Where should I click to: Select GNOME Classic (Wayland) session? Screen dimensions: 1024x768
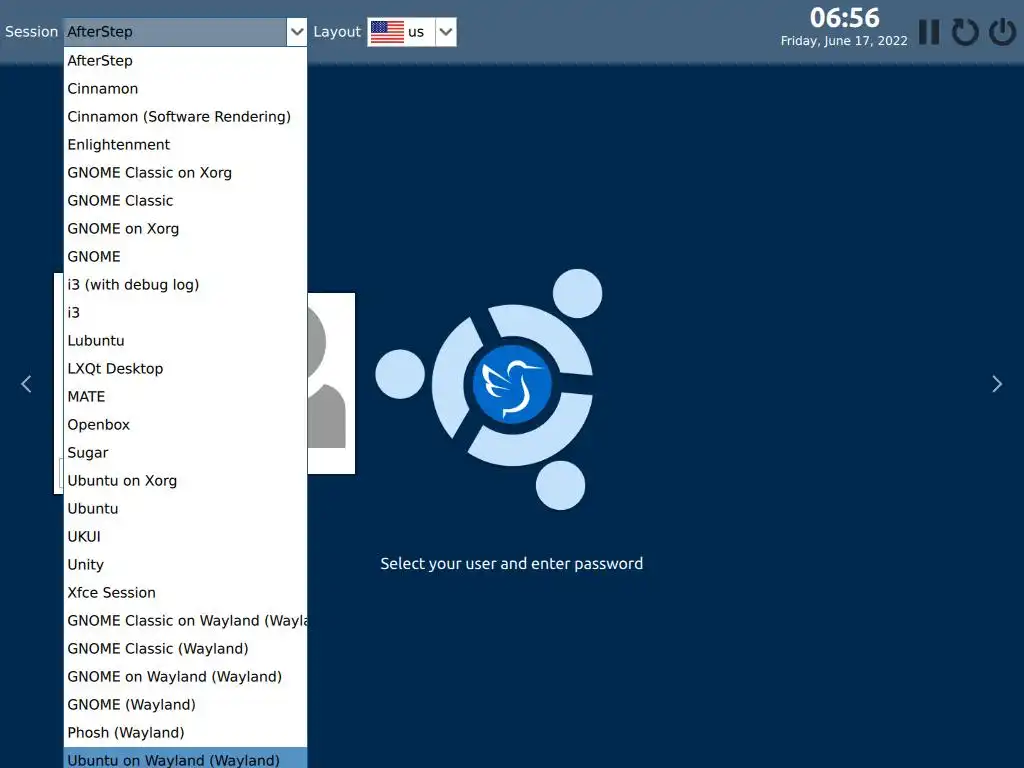[x=185, y=649]
